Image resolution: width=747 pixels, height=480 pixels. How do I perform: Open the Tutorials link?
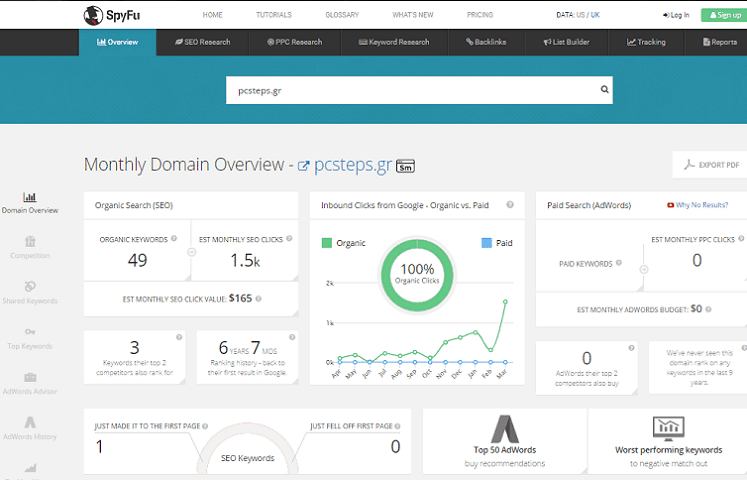[x=274, y=15]
